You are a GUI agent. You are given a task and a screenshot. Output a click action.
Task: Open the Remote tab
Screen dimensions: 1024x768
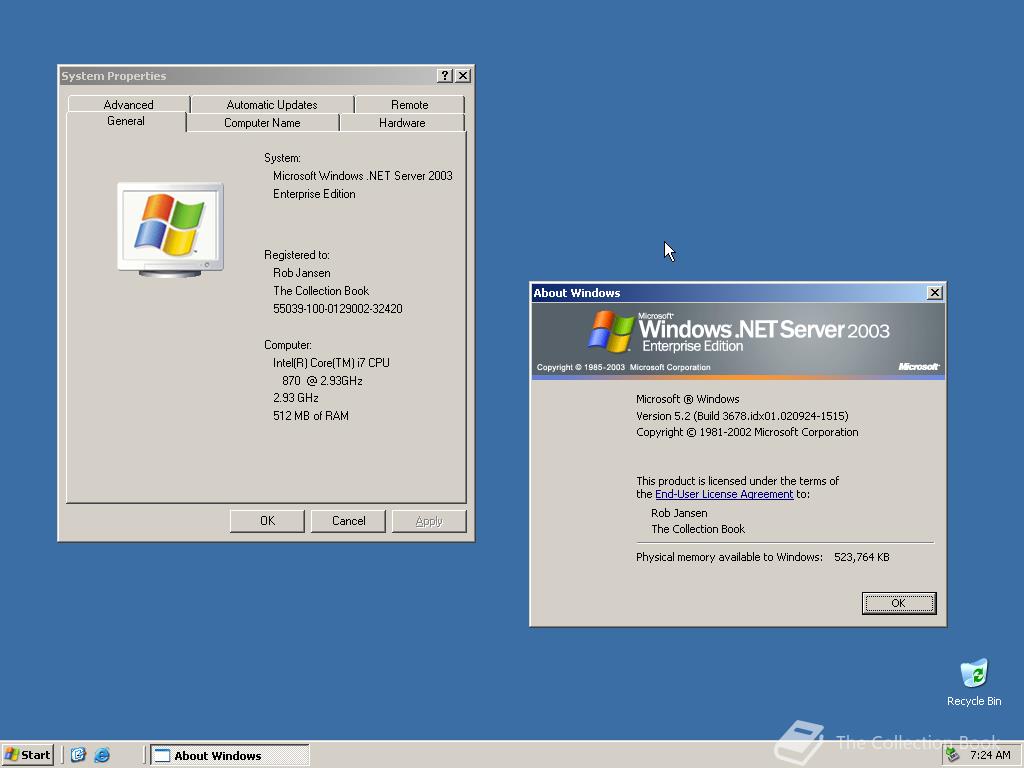(x=409, y=104)
